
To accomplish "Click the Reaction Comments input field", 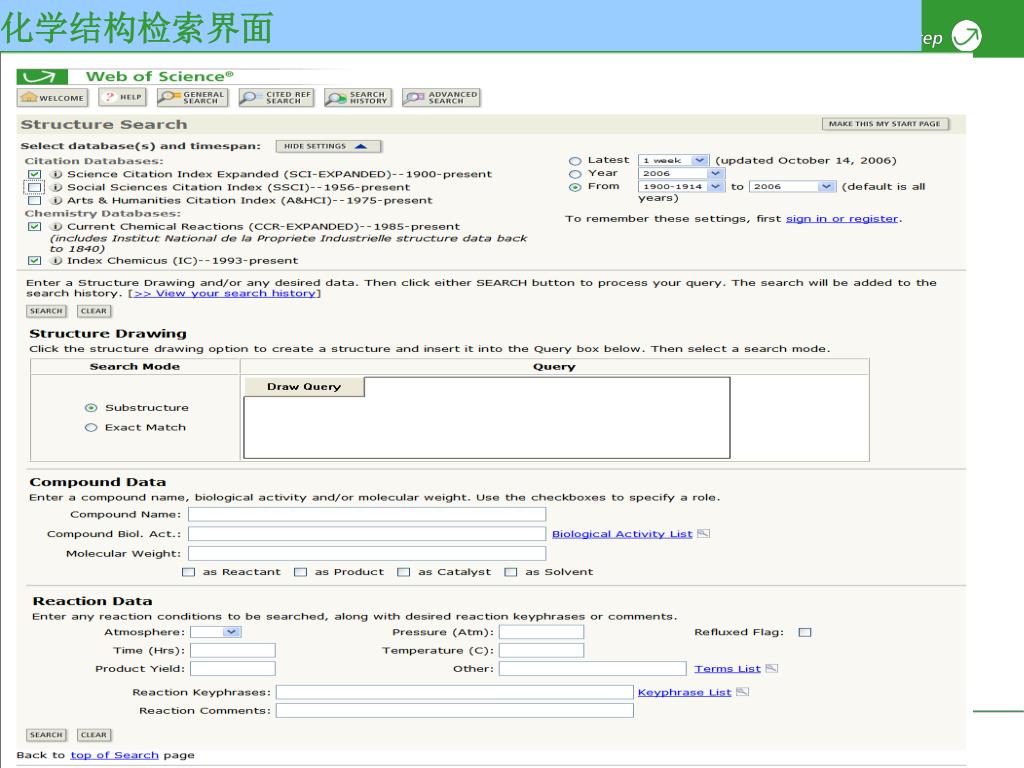I will (x=455, y=711).
